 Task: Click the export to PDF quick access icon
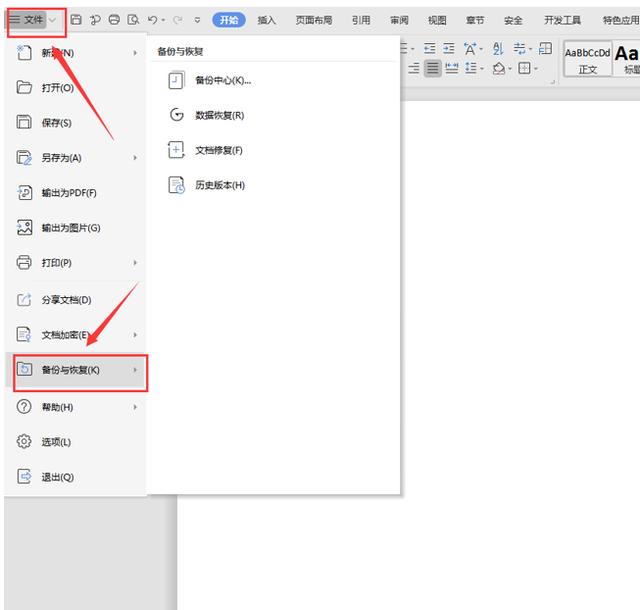(x=95, y=20)
